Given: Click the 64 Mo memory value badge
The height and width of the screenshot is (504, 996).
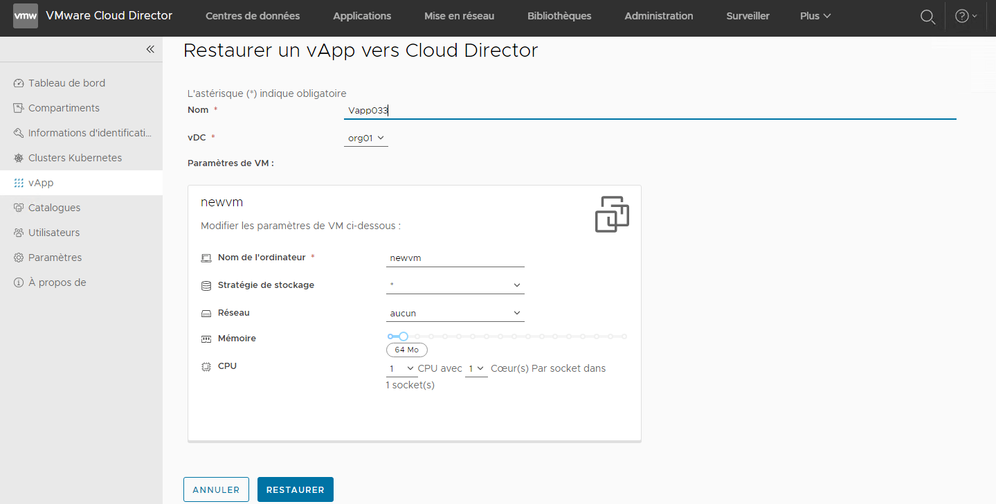Looking at the screenshot, I should [407, 350].
